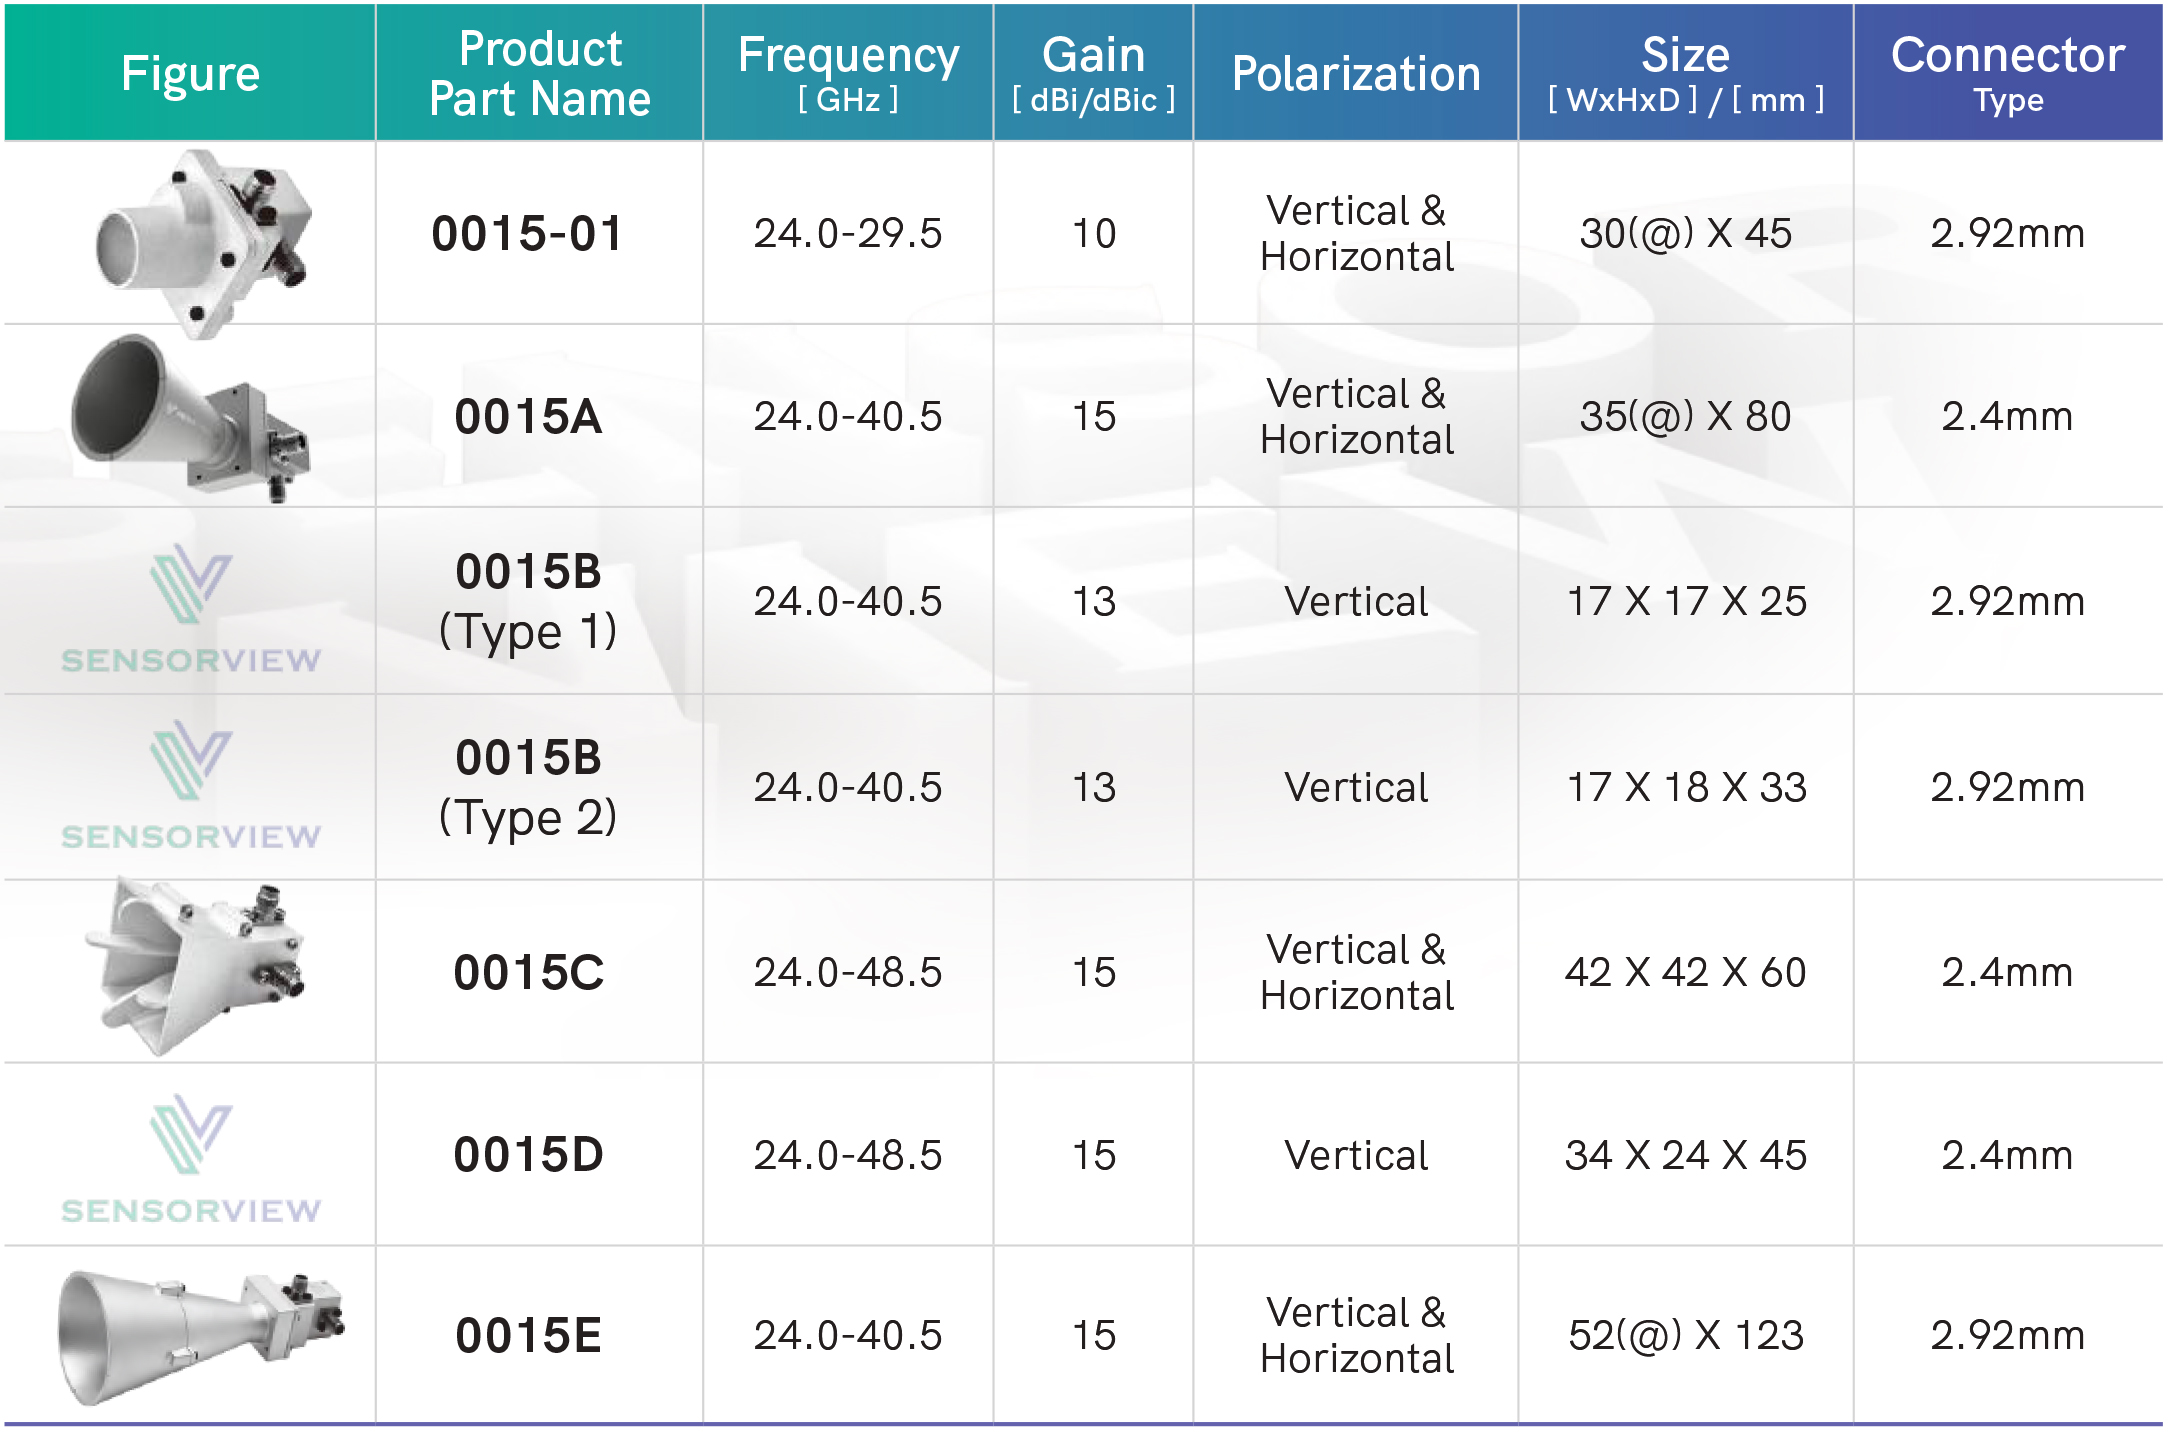The image size is (2169, 1439).
Task: Click the Product Part Name header
Action: coord(540,73)
